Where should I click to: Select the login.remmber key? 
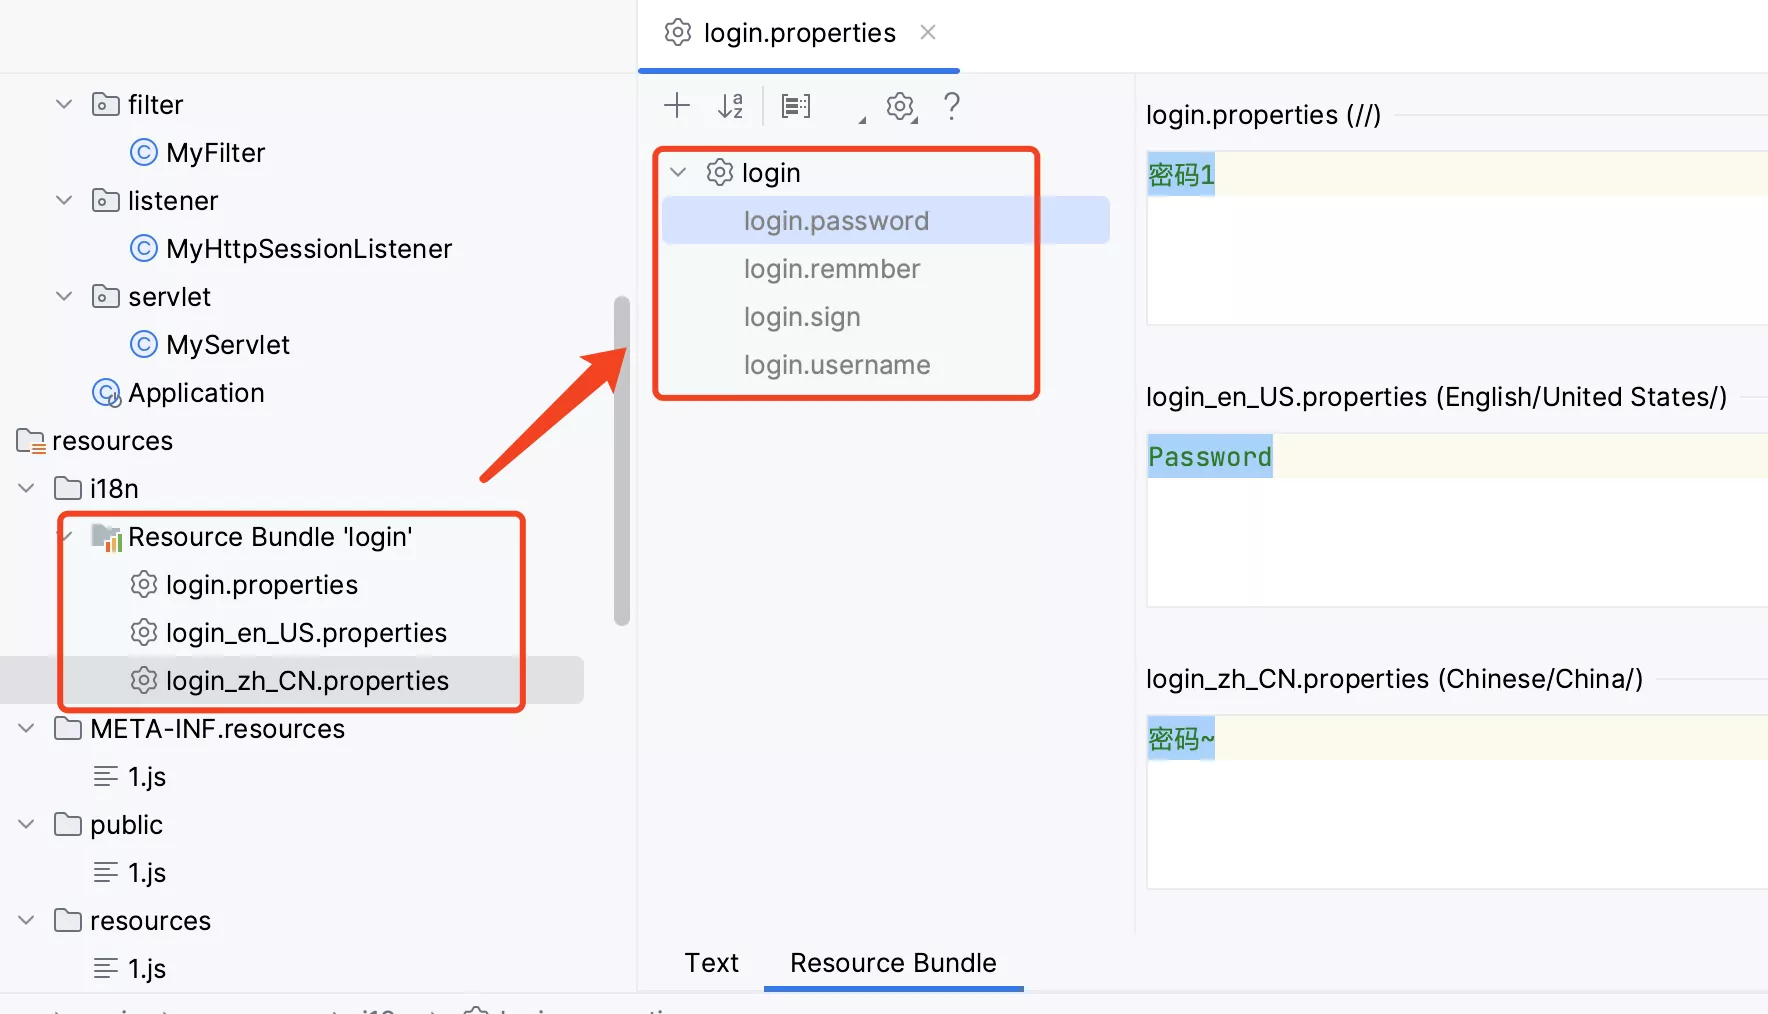[832, 269]
